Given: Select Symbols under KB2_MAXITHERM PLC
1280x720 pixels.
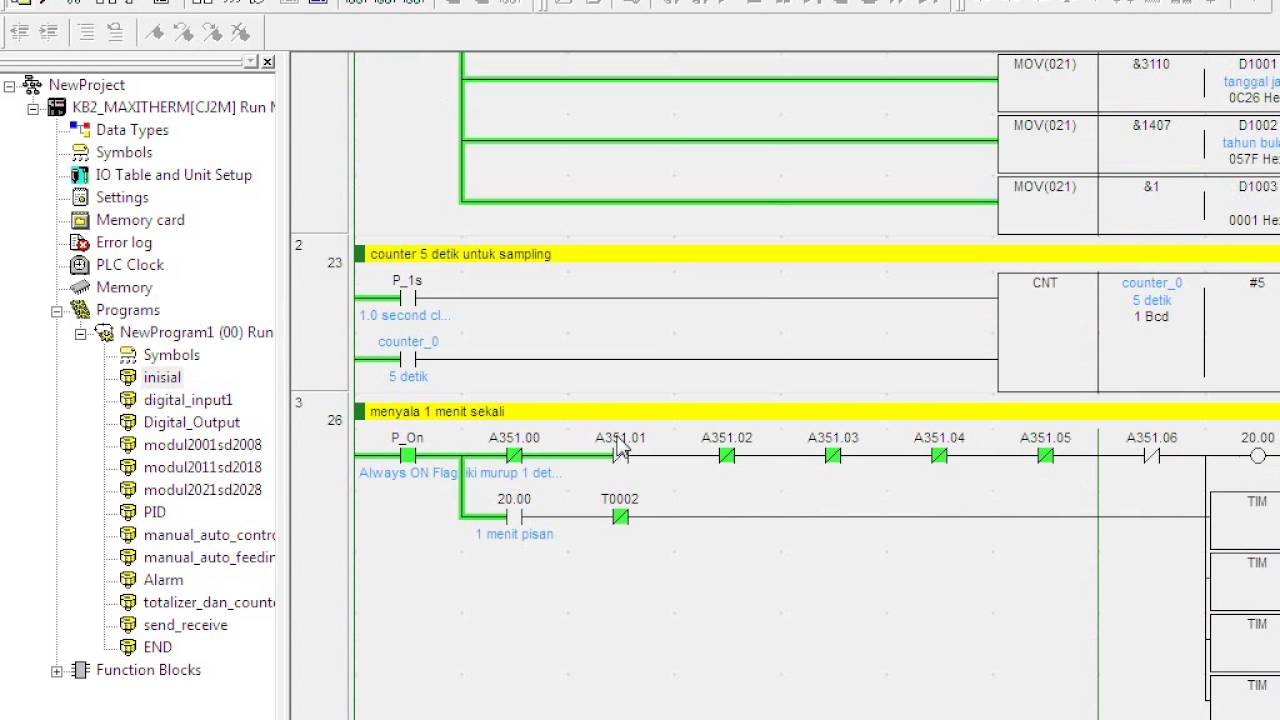Looking at the screenshot, I should click(x=124, y=152).
